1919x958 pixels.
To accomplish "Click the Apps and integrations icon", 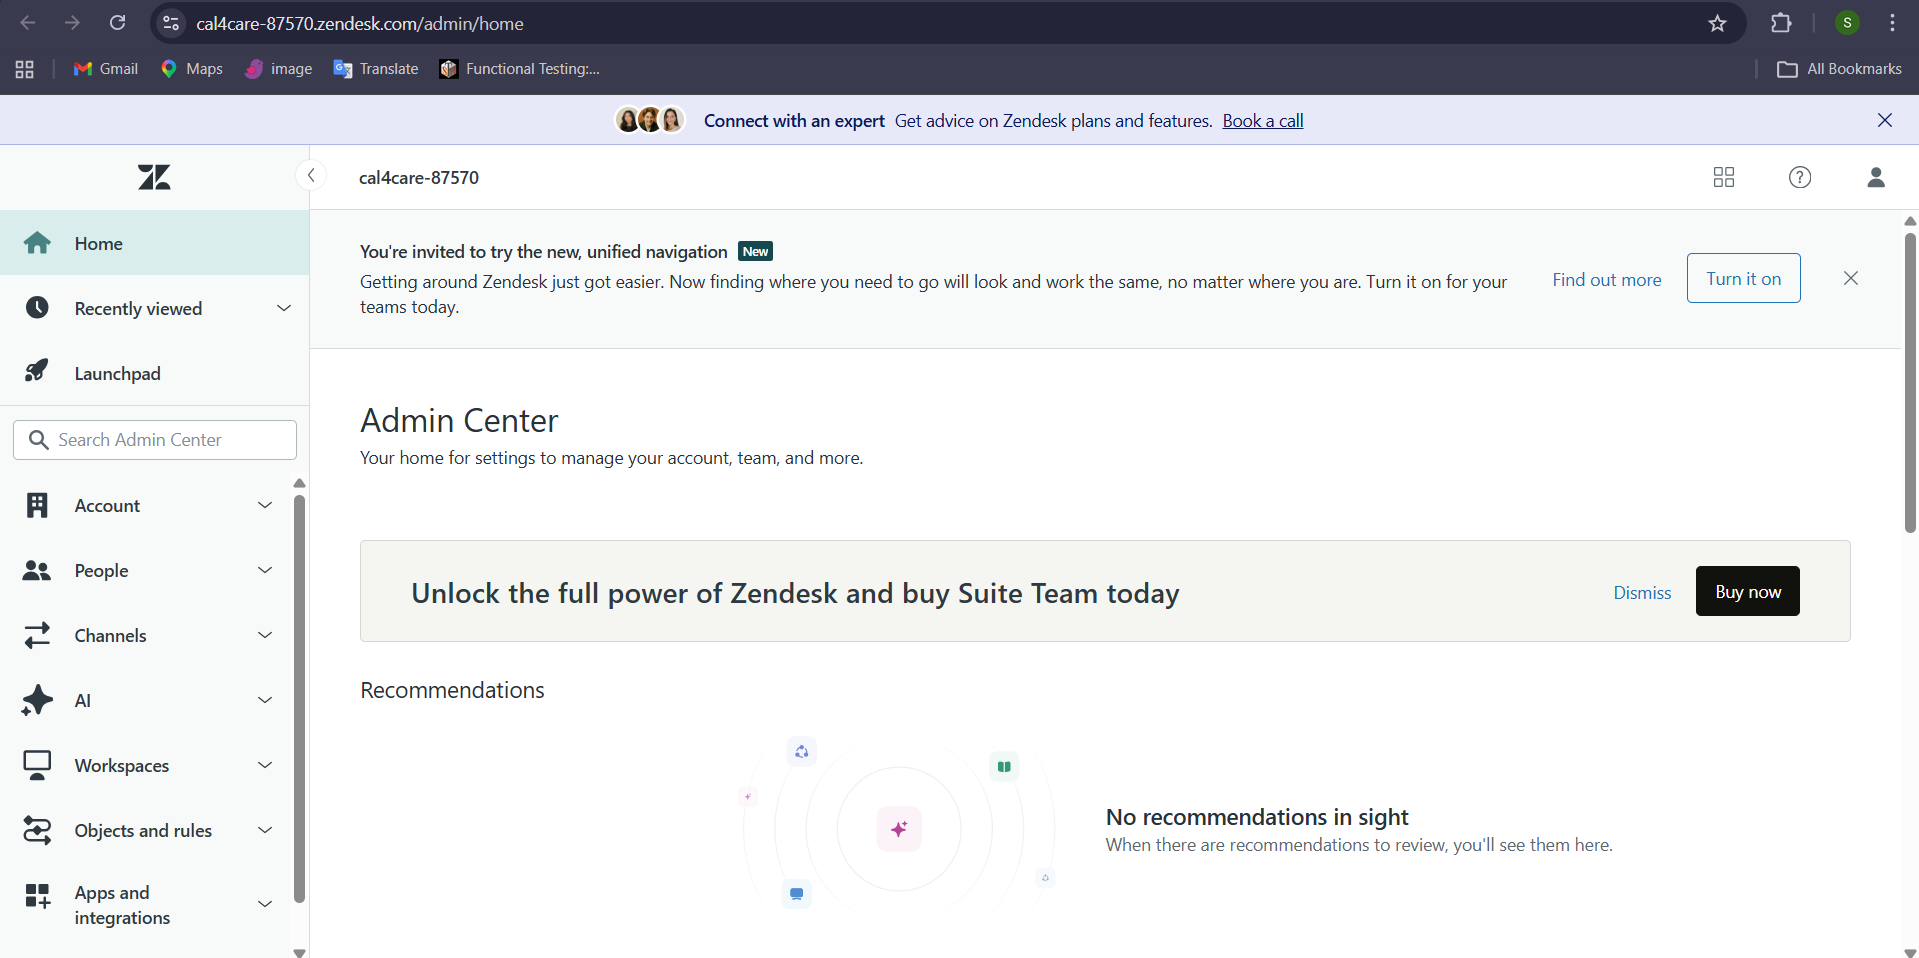I will pyautogui.click(x=37, y=896).
